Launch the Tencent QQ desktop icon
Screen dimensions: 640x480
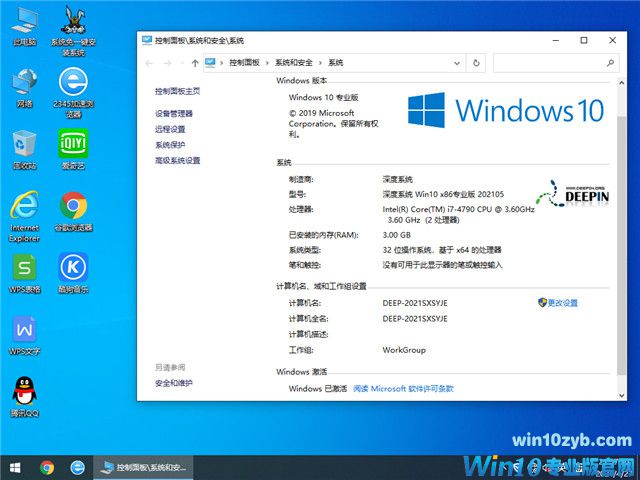click(24, 397)
